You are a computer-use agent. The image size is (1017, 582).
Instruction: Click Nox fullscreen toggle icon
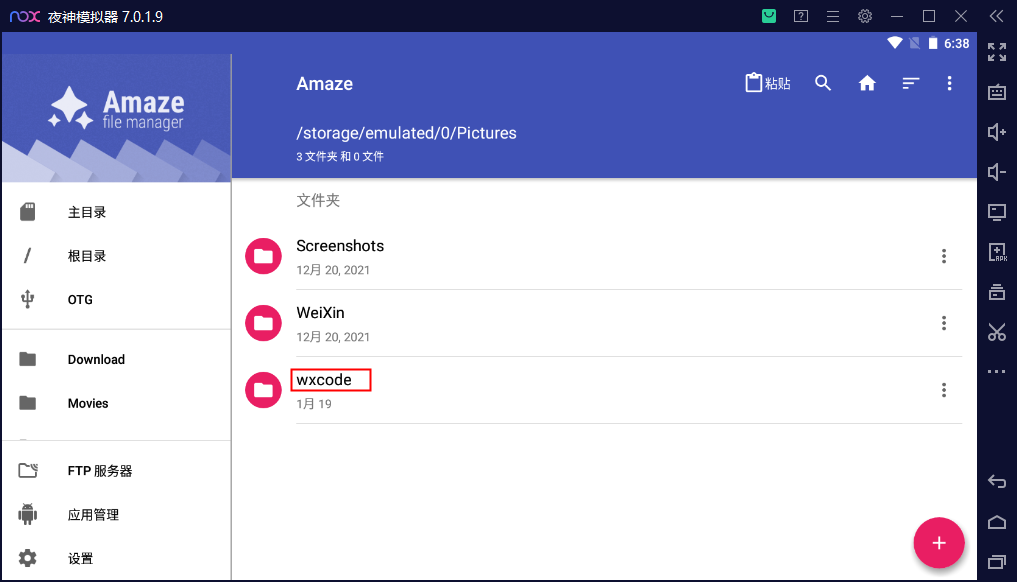(x=997, y=52)
